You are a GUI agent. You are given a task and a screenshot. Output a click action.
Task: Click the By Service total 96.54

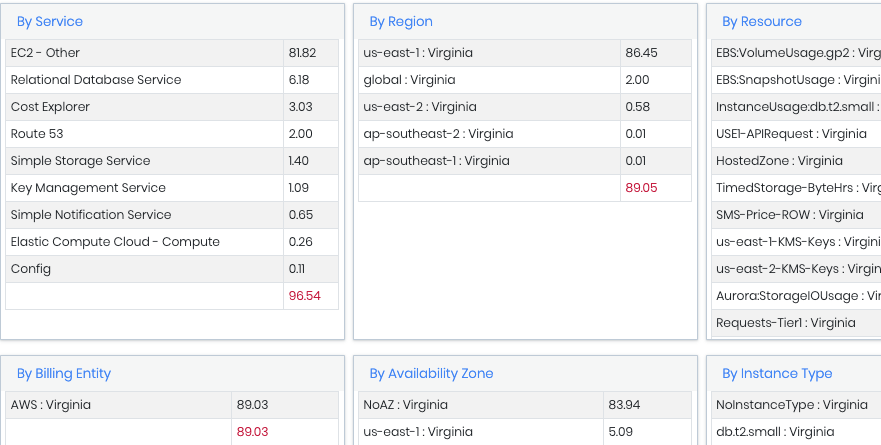click(304, 296)
